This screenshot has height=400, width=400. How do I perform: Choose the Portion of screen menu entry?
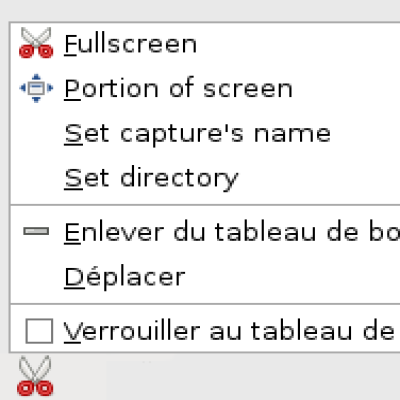tap(205, 88)
